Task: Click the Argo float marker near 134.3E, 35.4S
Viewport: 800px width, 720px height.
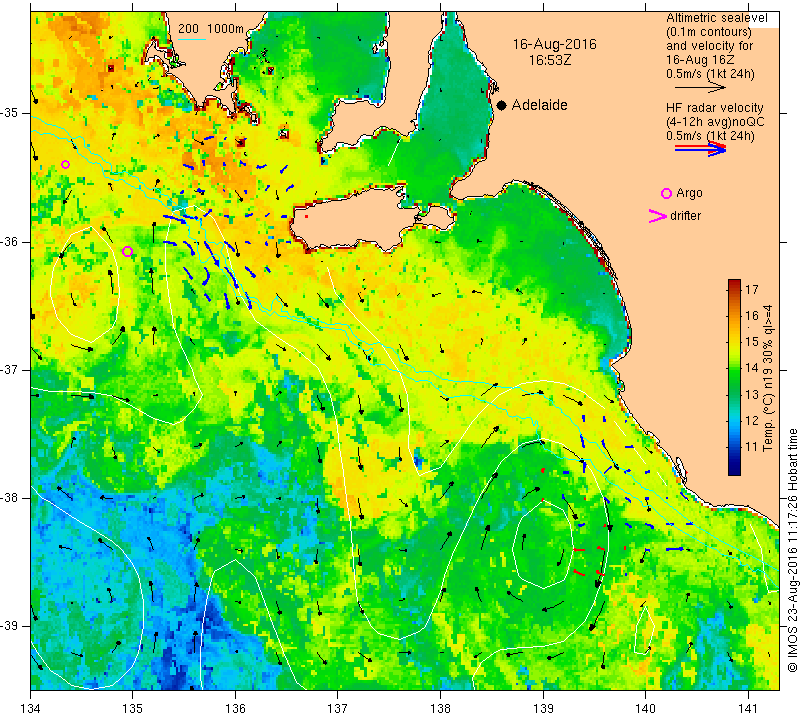Action: (65, 164)
